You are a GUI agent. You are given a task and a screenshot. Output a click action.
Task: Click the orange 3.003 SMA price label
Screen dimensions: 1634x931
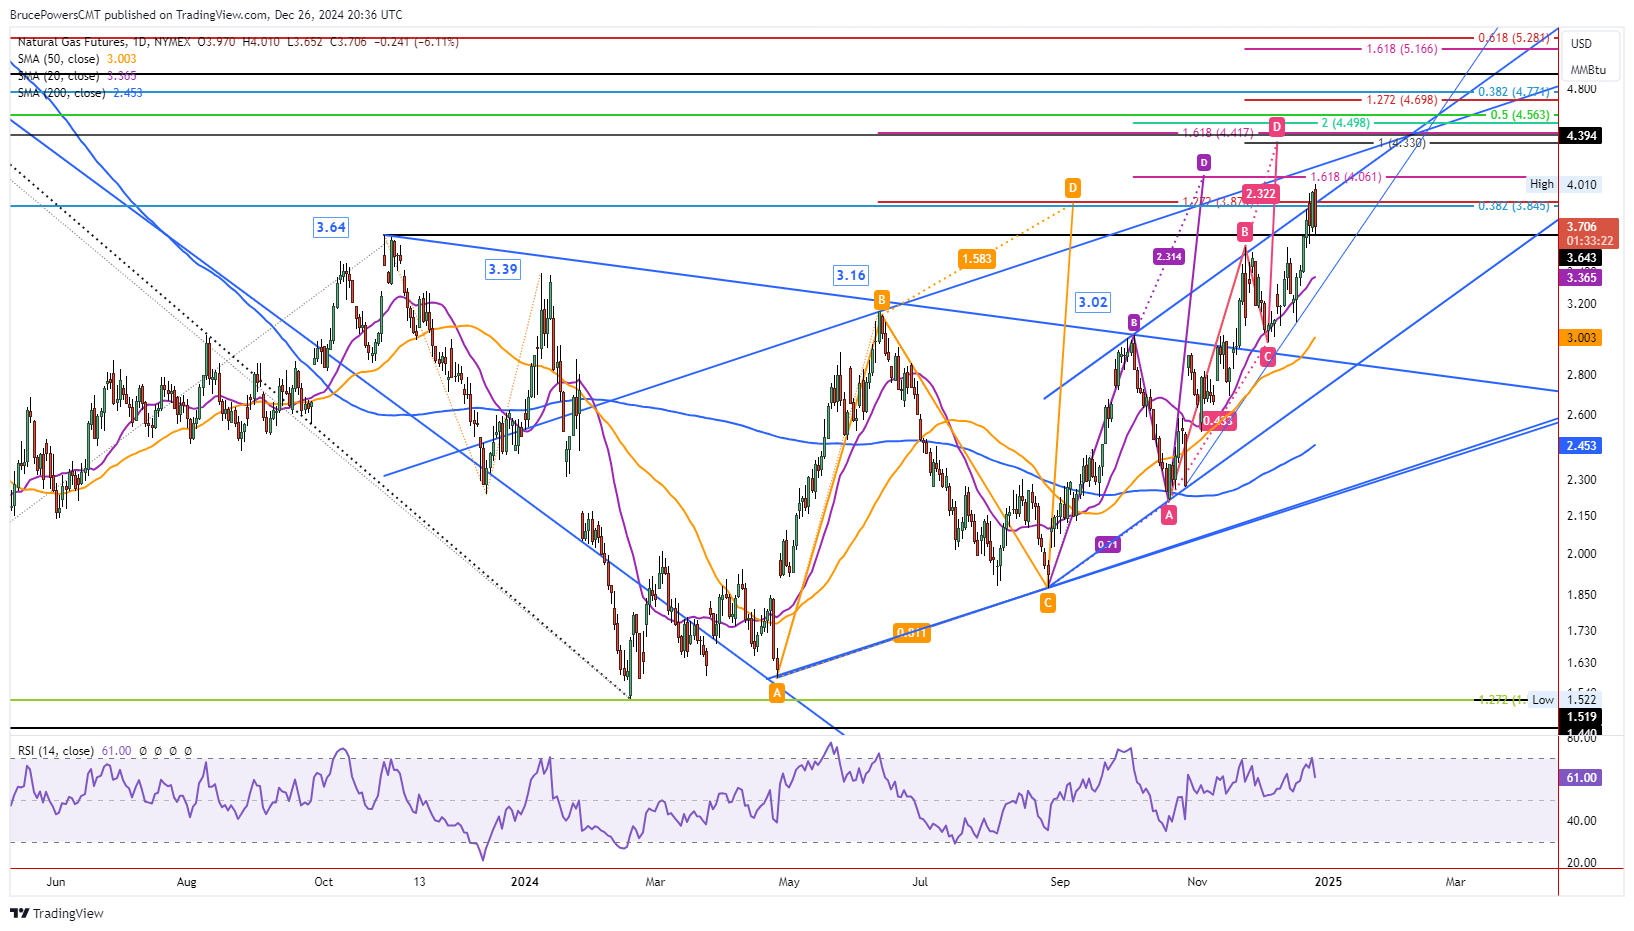pos(1581,338)
